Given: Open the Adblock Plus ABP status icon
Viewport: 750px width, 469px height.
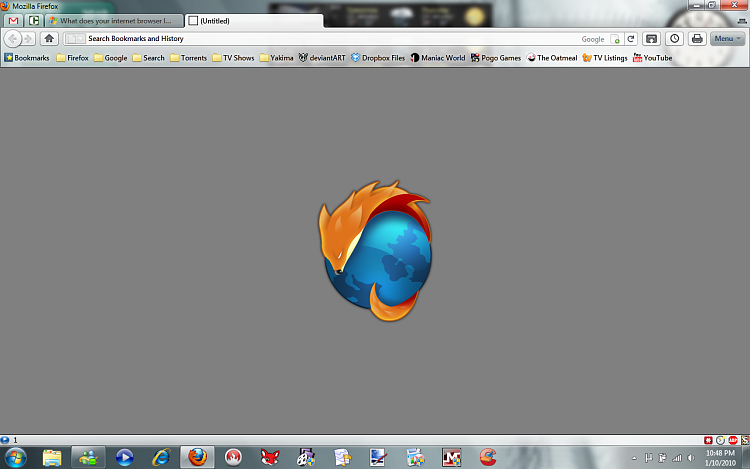Looking at the screenshot, I should pos(733,440).
